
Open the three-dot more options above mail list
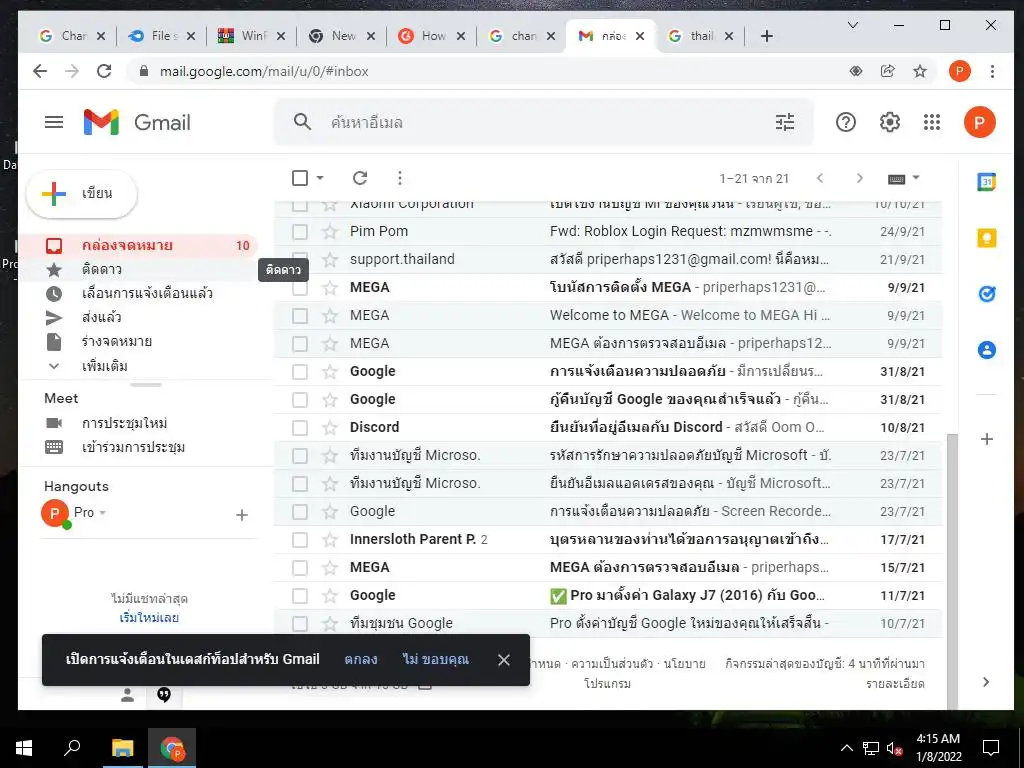coord(400,178)
